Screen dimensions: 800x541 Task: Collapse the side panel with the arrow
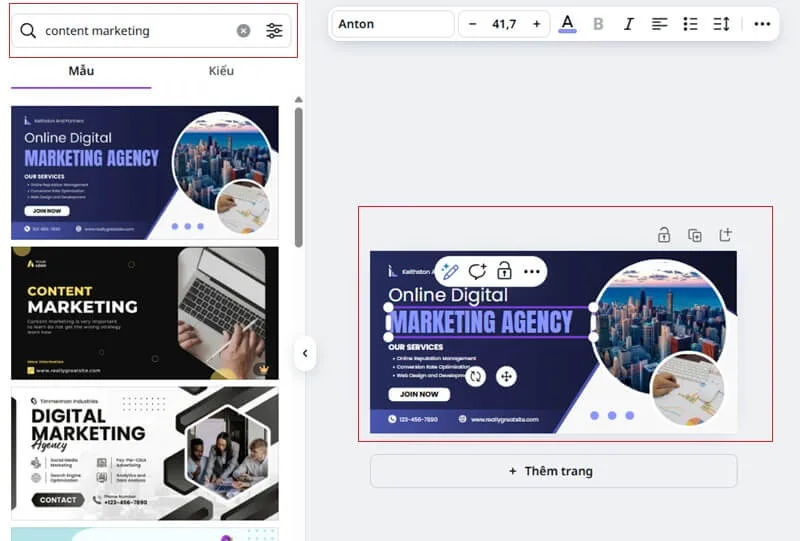tap(305, 353)
